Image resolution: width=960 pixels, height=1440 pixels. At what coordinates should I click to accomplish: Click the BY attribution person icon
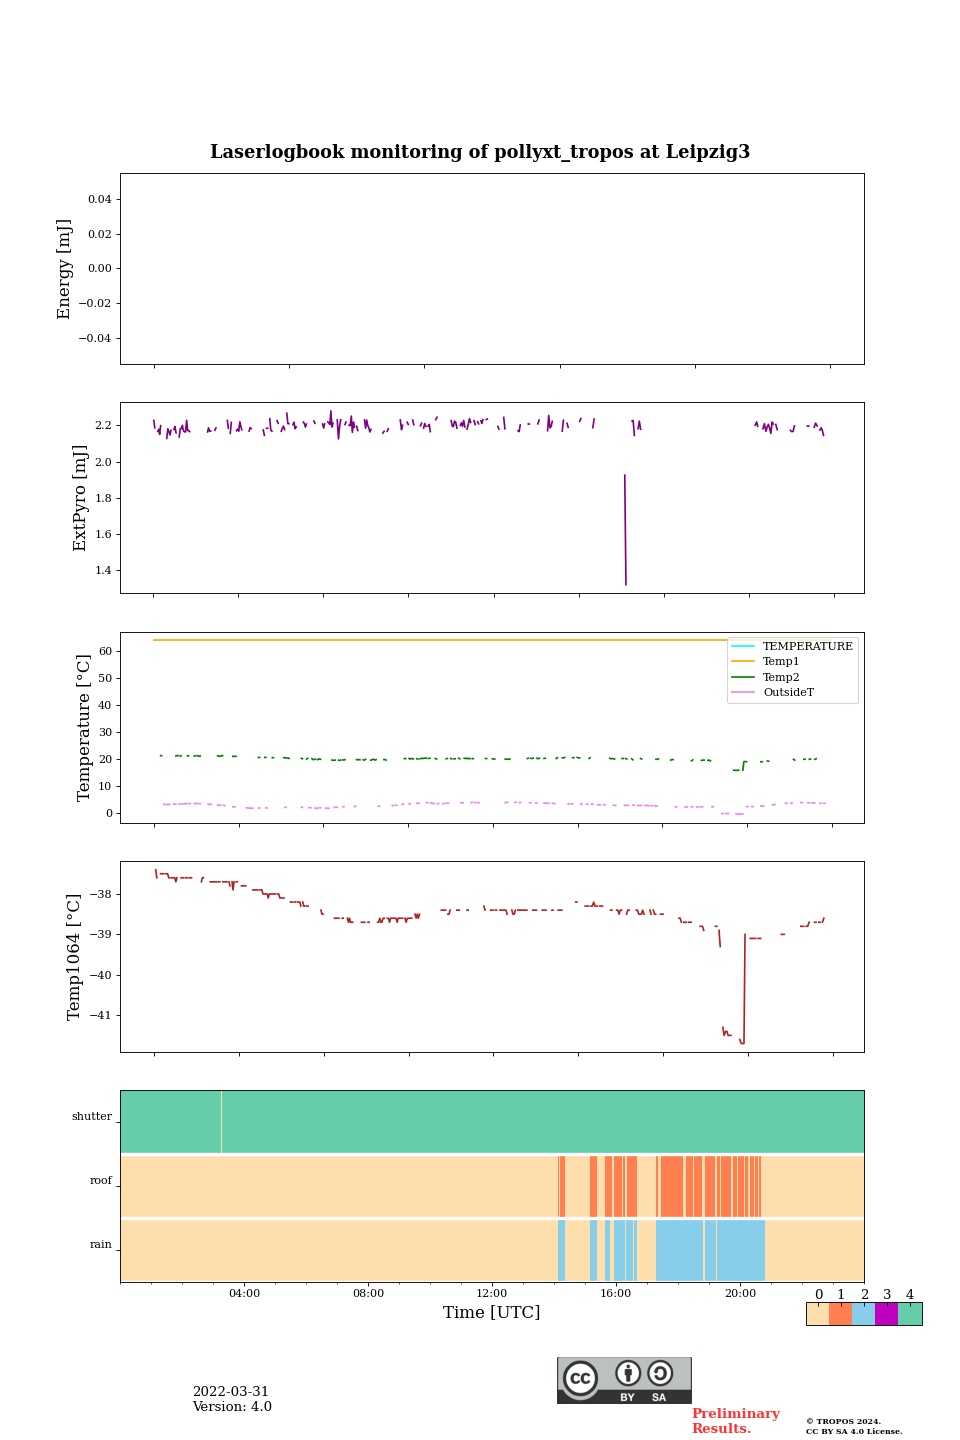(x=628, y=1374)
